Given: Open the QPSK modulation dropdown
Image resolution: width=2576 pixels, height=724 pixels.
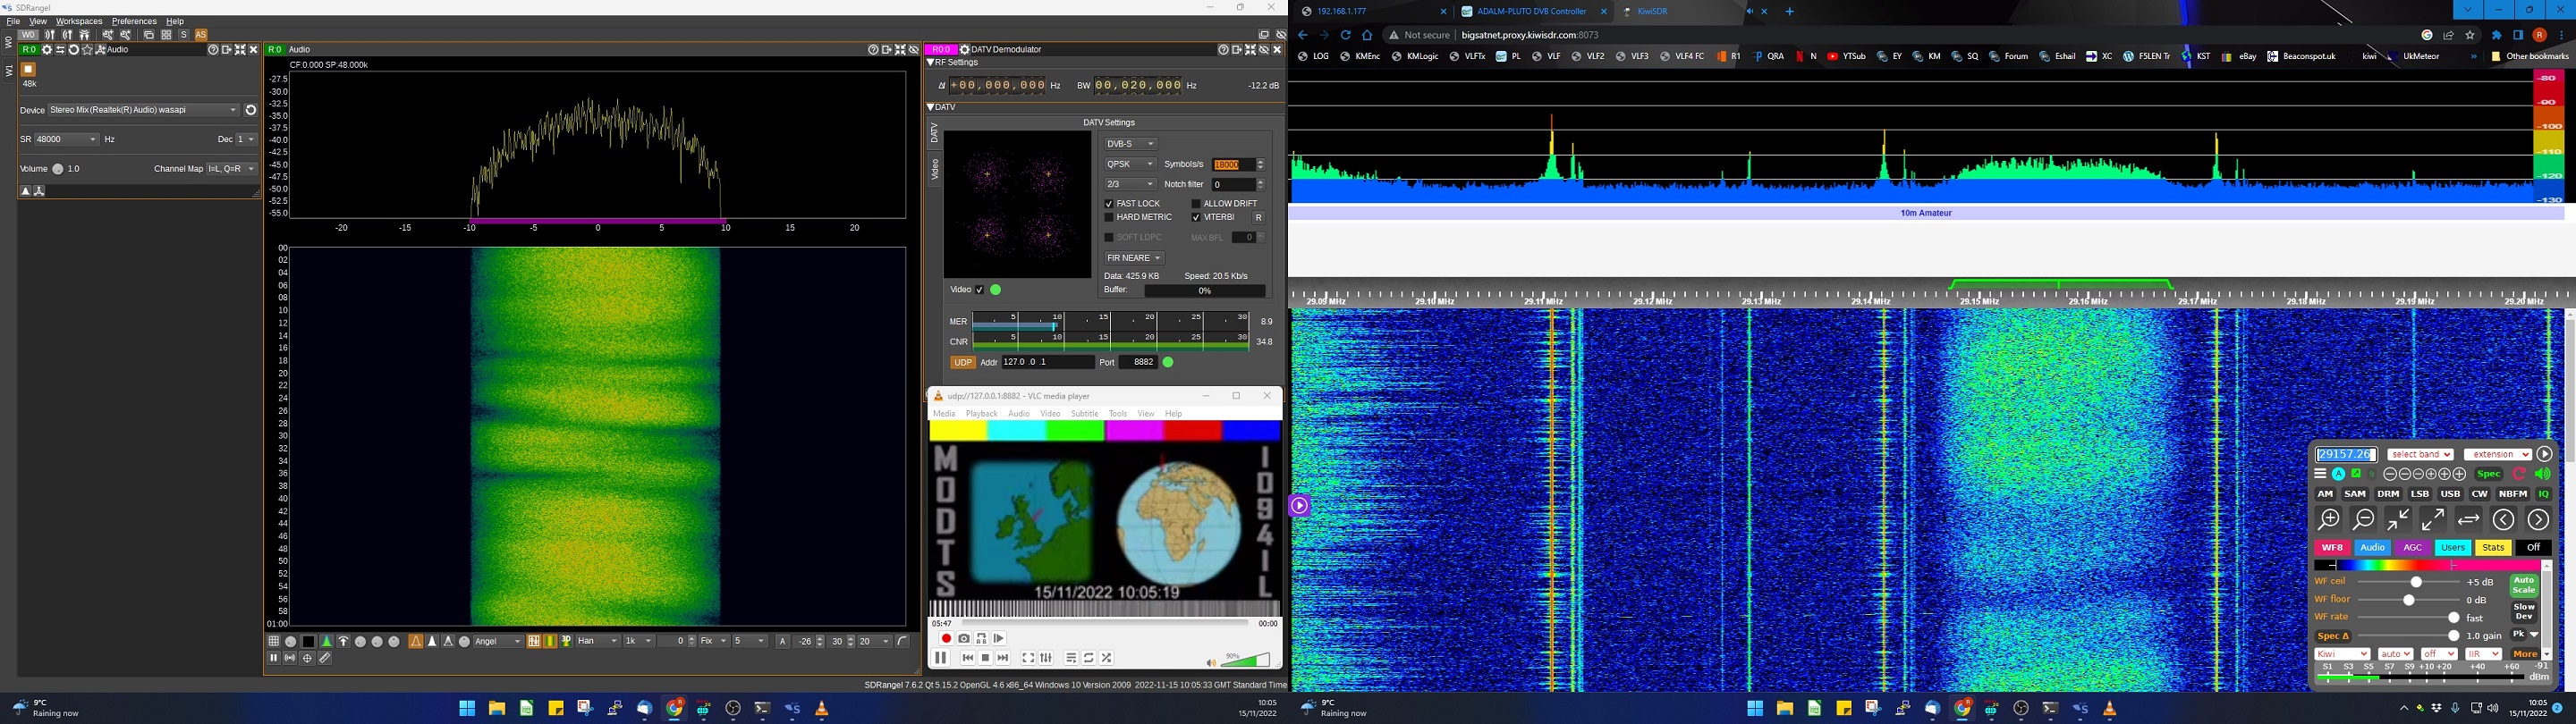Looking at the screenshot, I should click(x=1131, y=164).
